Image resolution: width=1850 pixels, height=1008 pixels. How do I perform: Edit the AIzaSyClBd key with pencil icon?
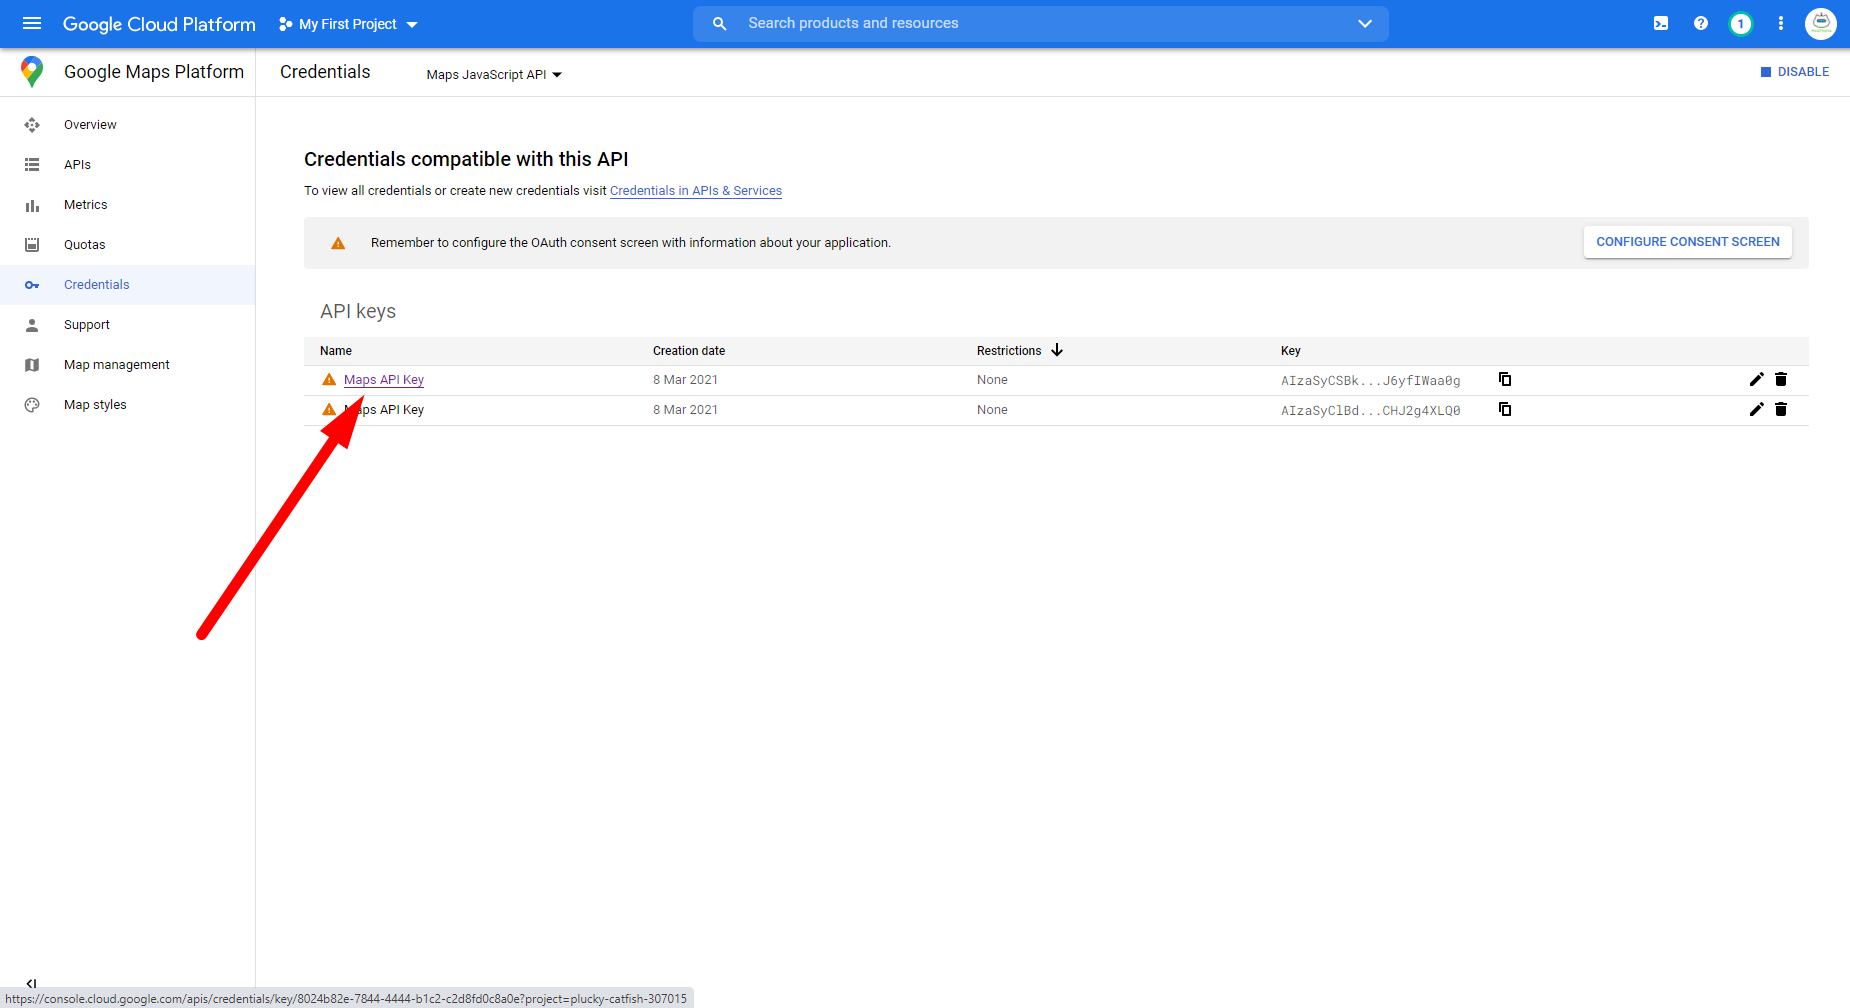pyautogui.click(x=1756, y=410)
